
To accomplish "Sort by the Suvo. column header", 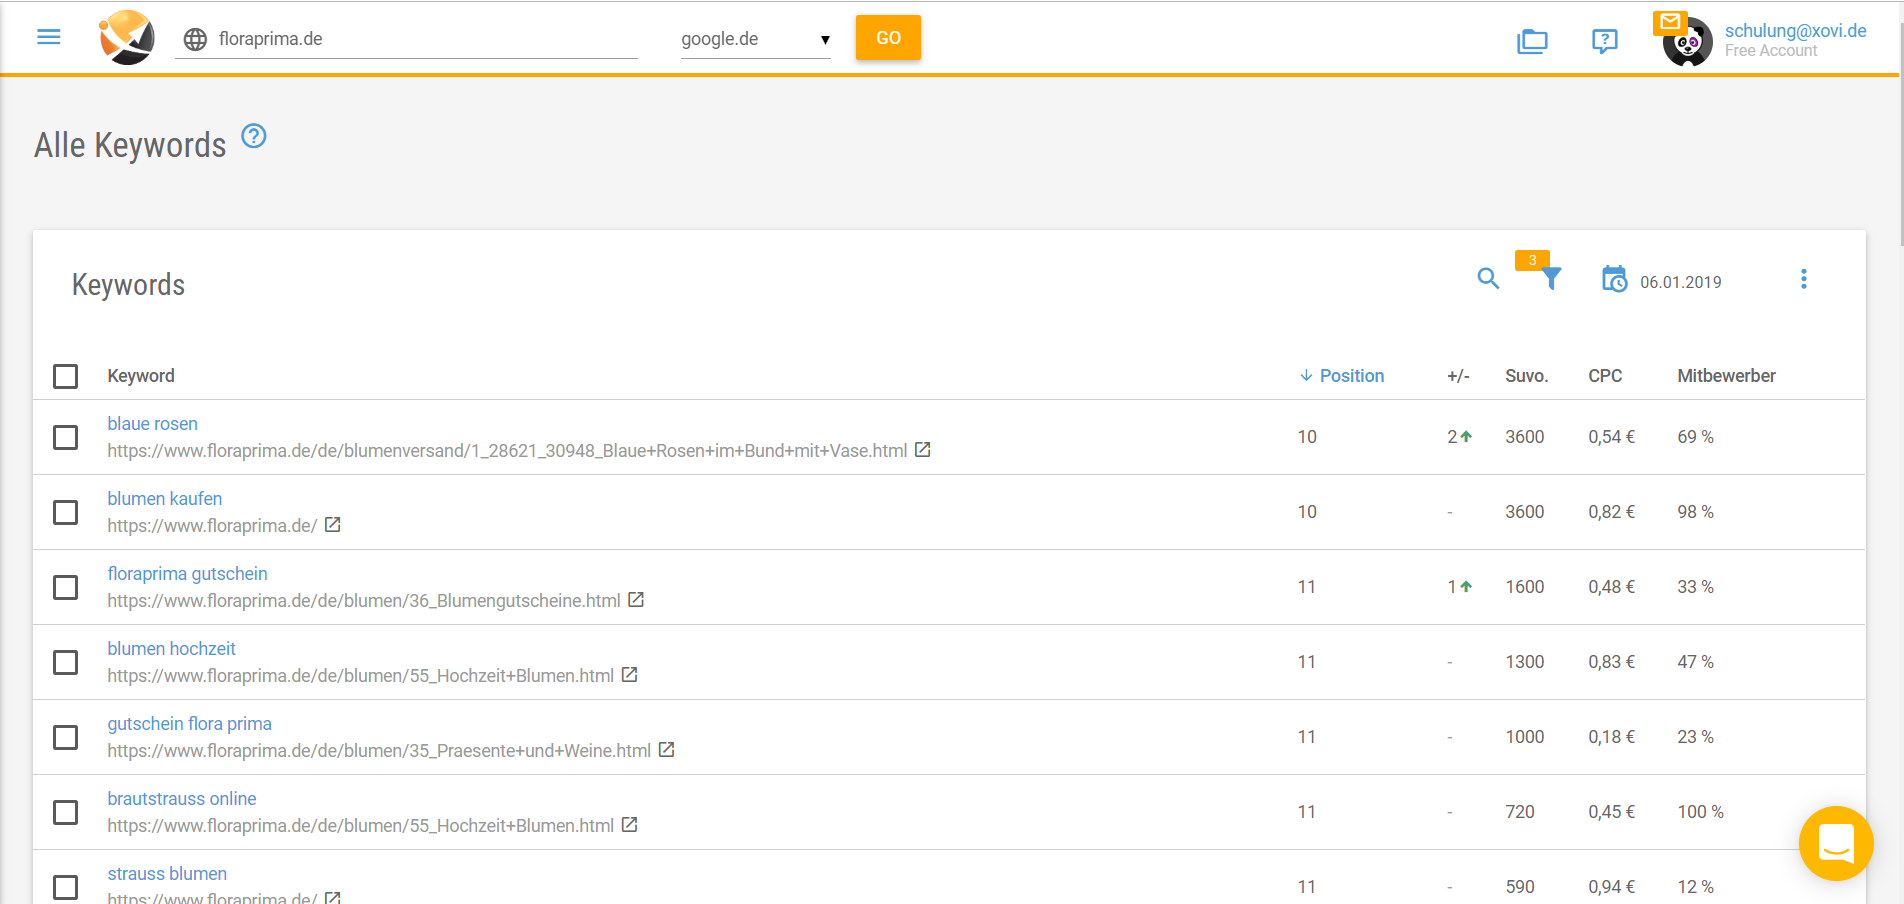I will tap(1526, 376).
